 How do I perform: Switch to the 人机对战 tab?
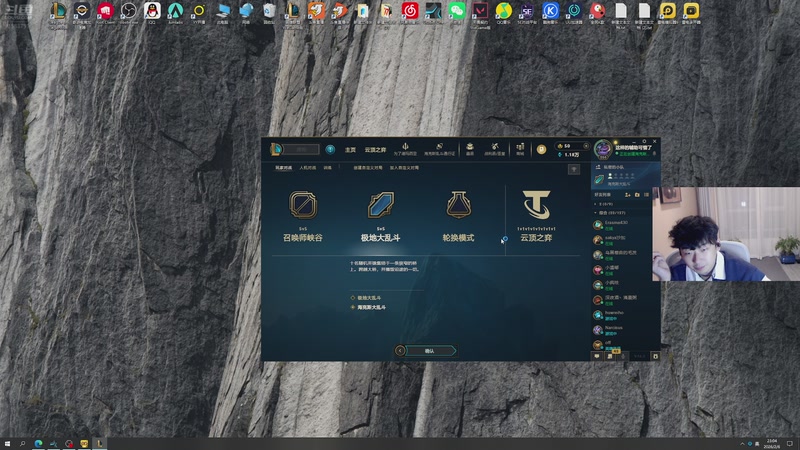click(x=308, y=168)
